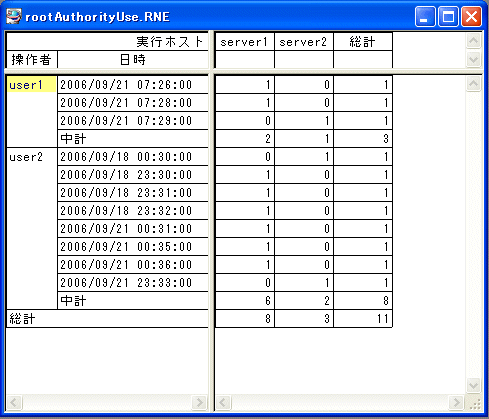Screen dimensions: 489x419
Task: Click the server2 grand total value 3
Action: click(304, 319)
